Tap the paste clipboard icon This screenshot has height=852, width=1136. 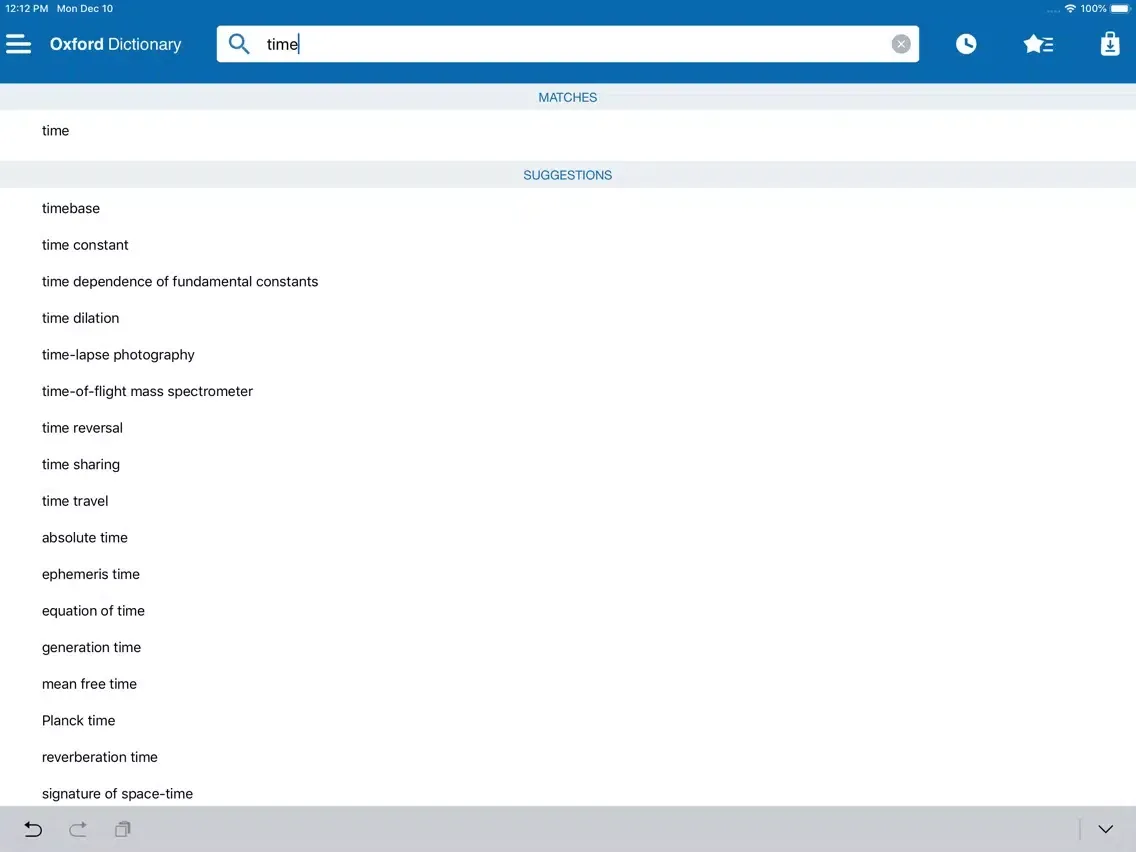coord(122,829)
